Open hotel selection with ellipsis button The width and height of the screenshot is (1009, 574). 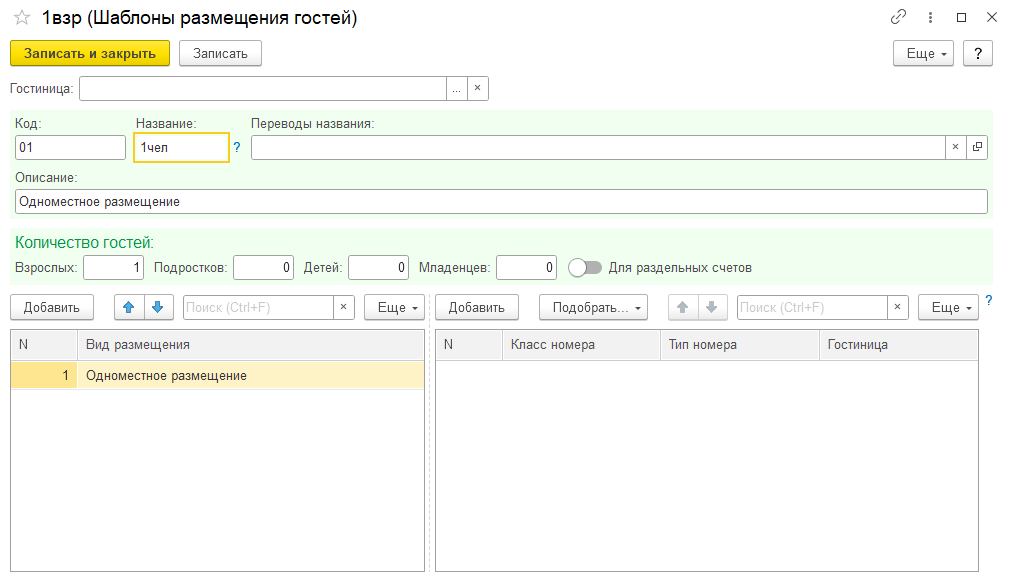coord(456,88)
